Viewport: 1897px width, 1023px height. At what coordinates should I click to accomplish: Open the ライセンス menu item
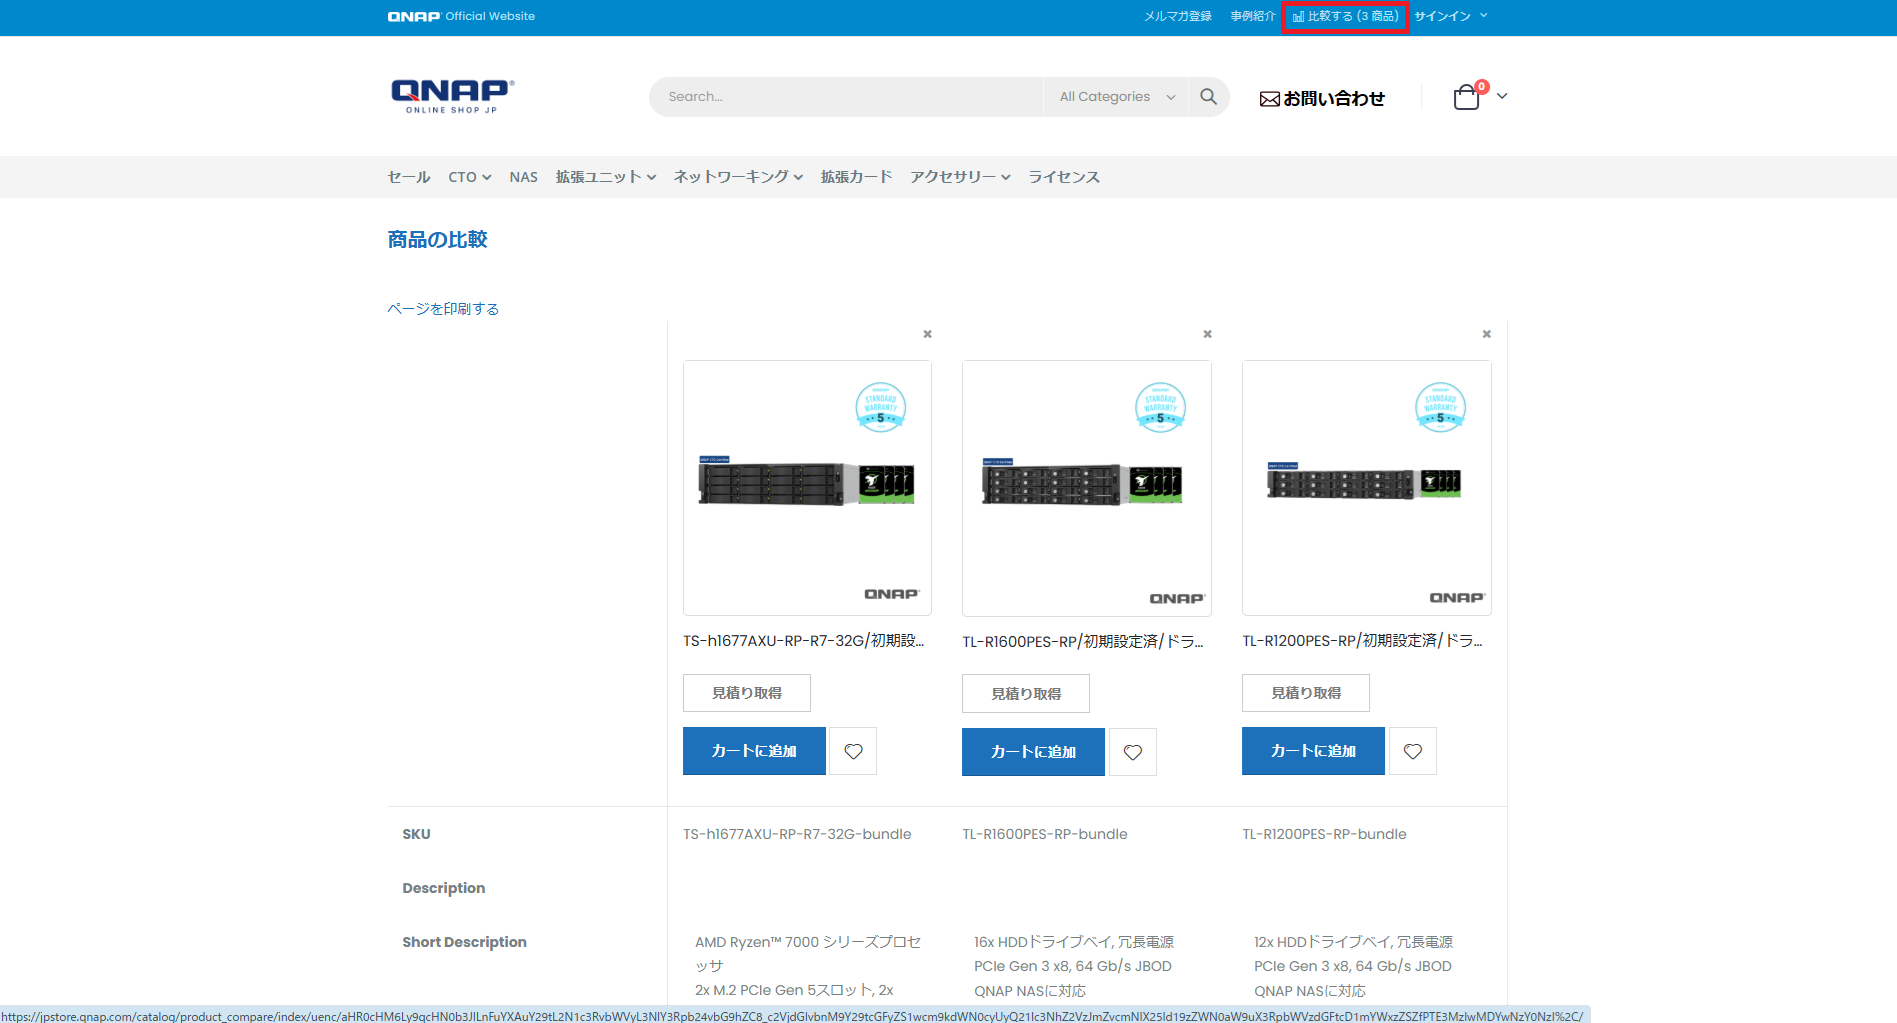1064,177
